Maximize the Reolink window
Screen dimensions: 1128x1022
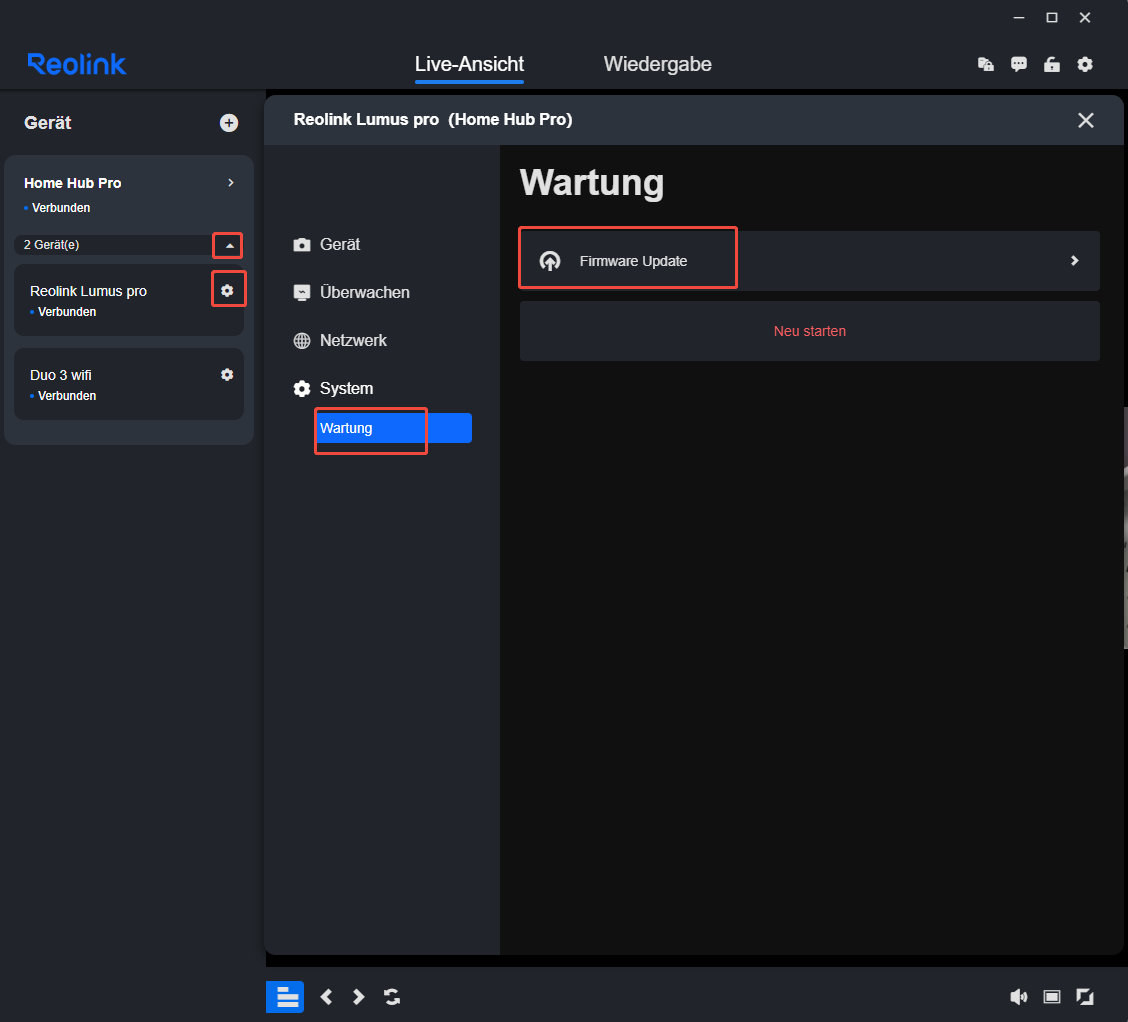point(1052,17)
